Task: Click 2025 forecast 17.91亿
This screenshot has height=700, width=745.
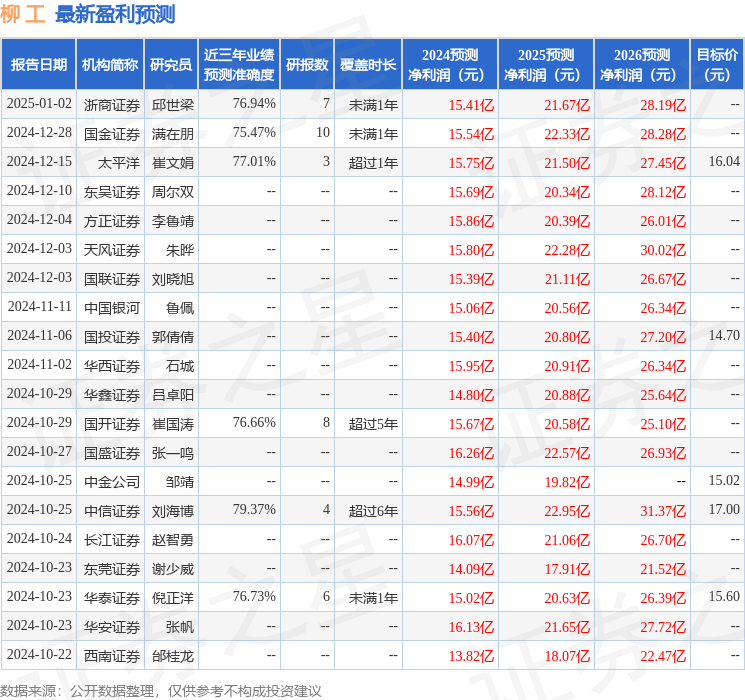Action: point(567,569)
